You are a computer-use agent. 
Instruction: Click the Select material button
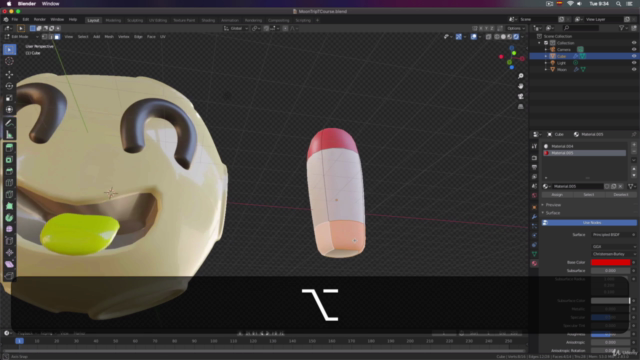pyautogui.click(x=589, y=195)
